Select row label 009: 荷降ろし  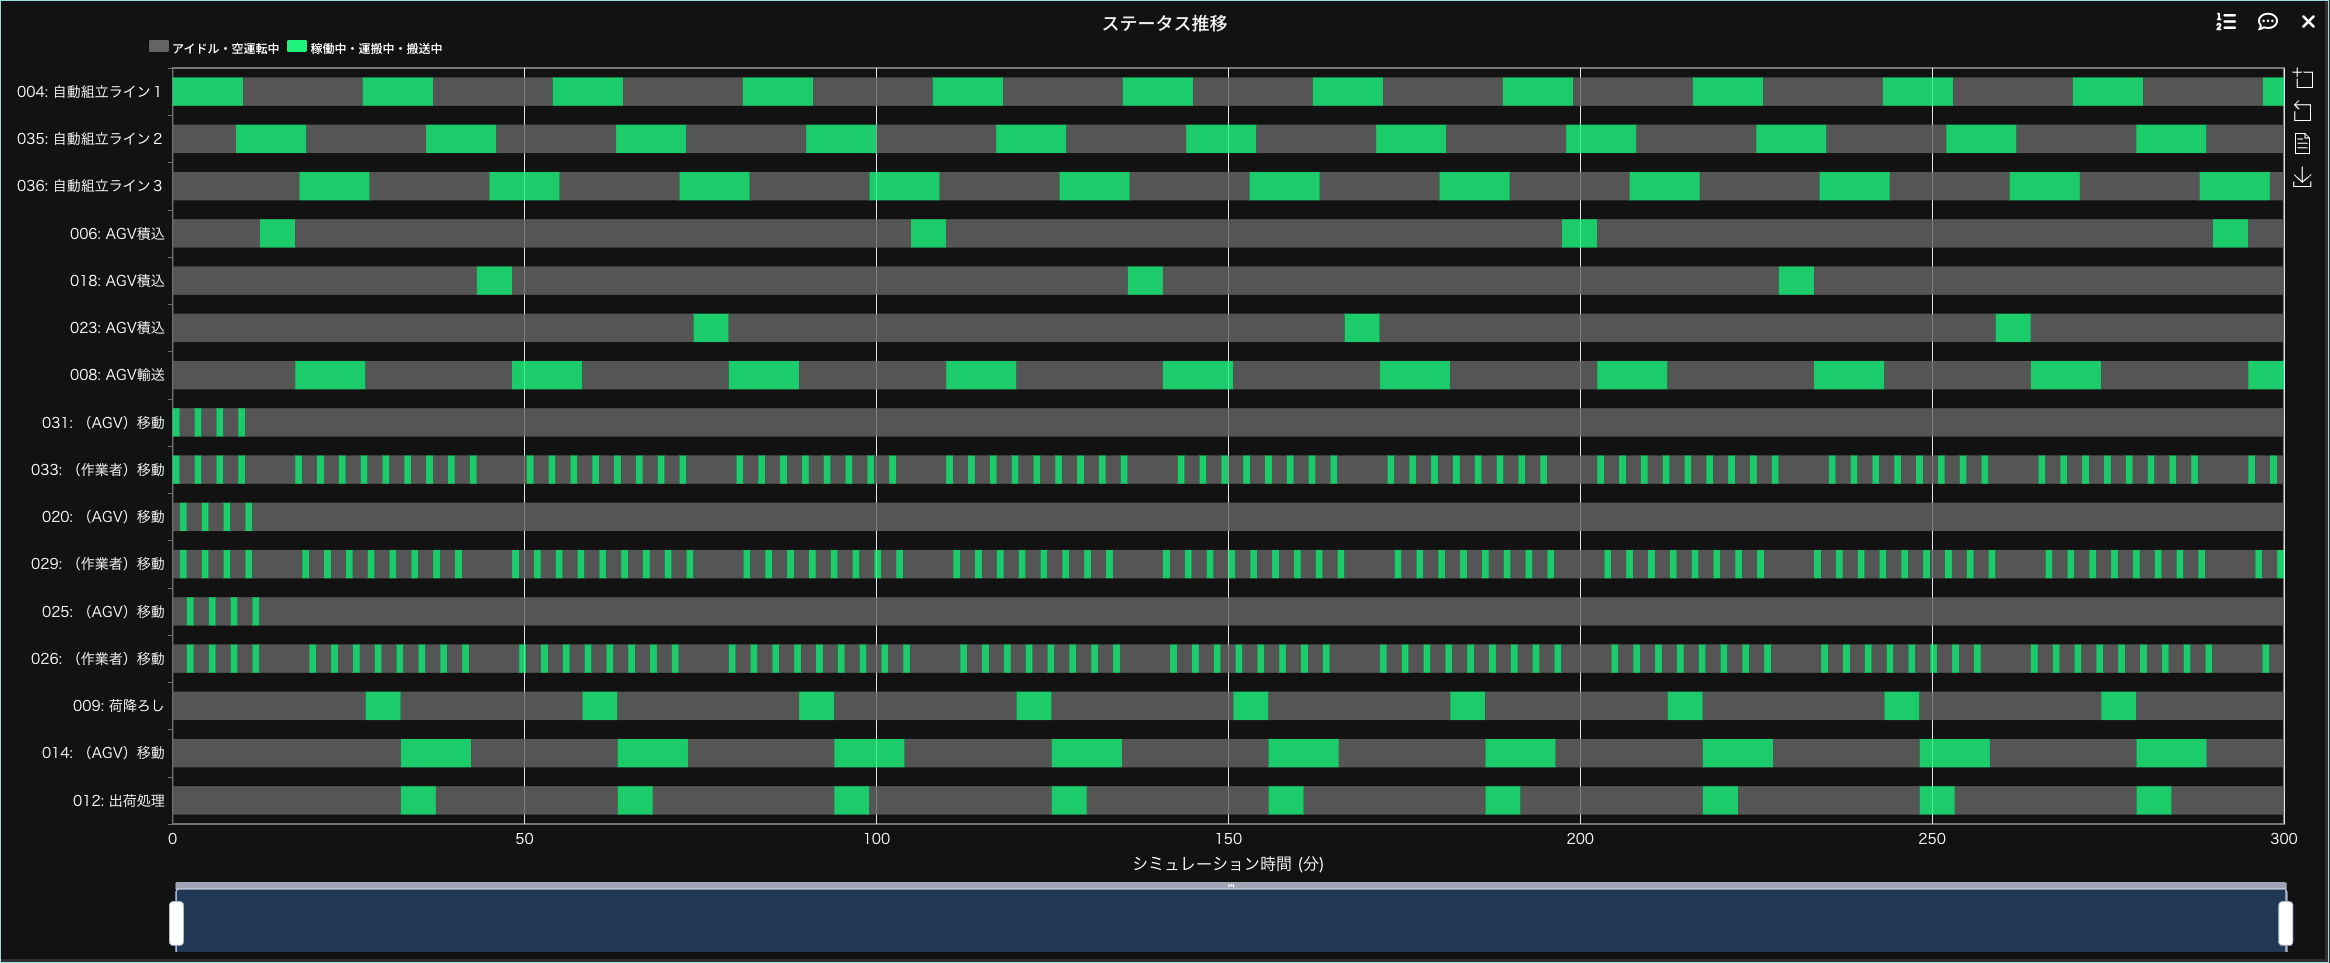118,706
